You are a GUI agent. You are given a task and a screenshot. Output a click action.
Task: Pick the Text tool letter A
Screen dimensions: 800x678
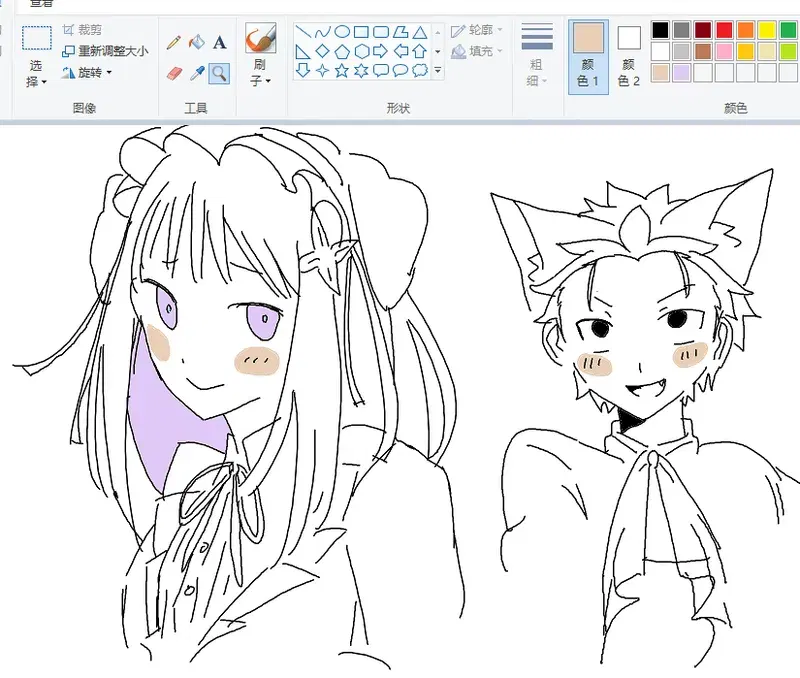tap(219, 42)
